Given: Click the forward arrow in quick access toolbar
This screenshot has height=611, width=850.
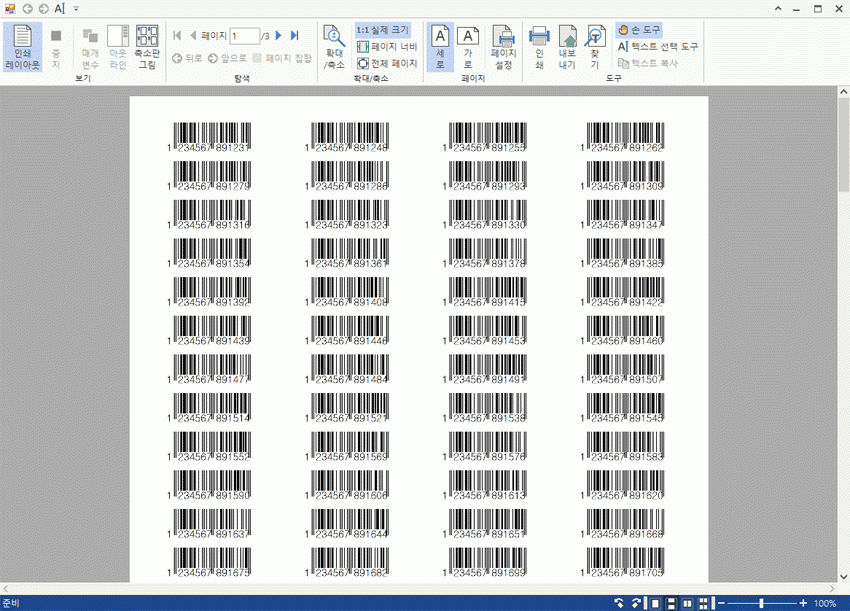Looking at the screenshot, I should [x=43, y=9].
